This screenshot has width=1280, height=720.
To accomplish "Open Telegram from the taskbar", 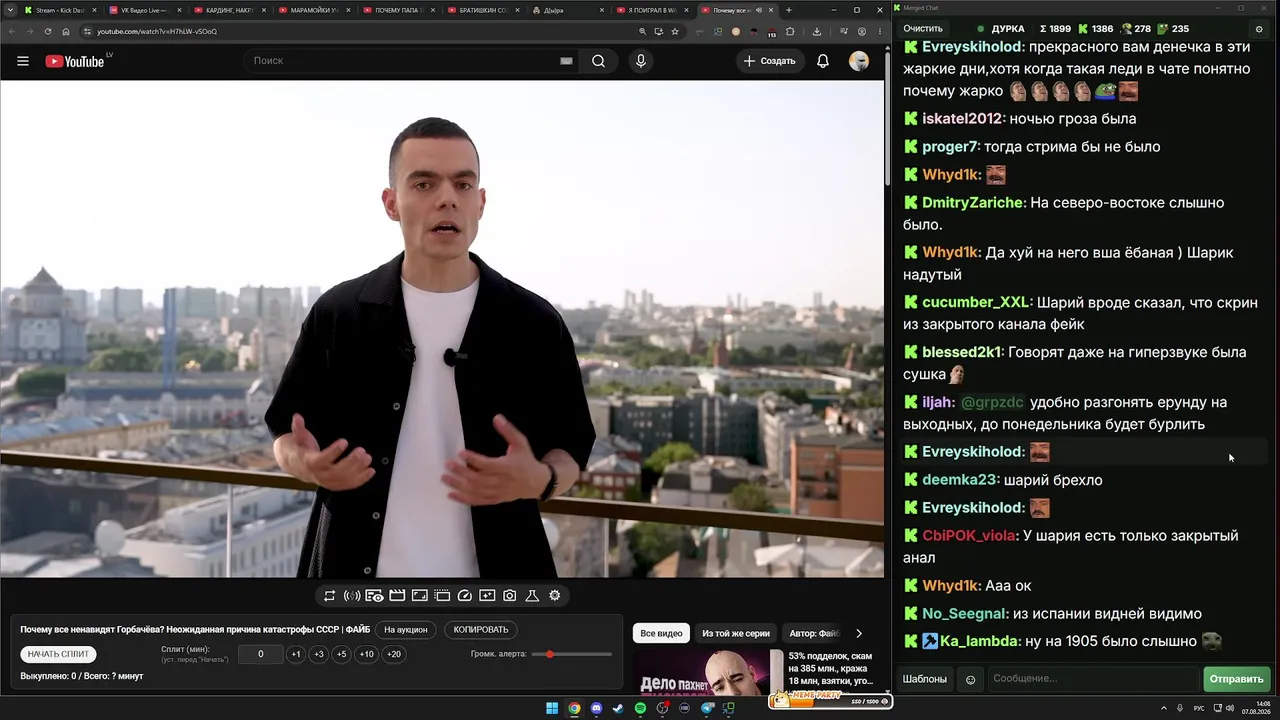I will click(708, 709).
